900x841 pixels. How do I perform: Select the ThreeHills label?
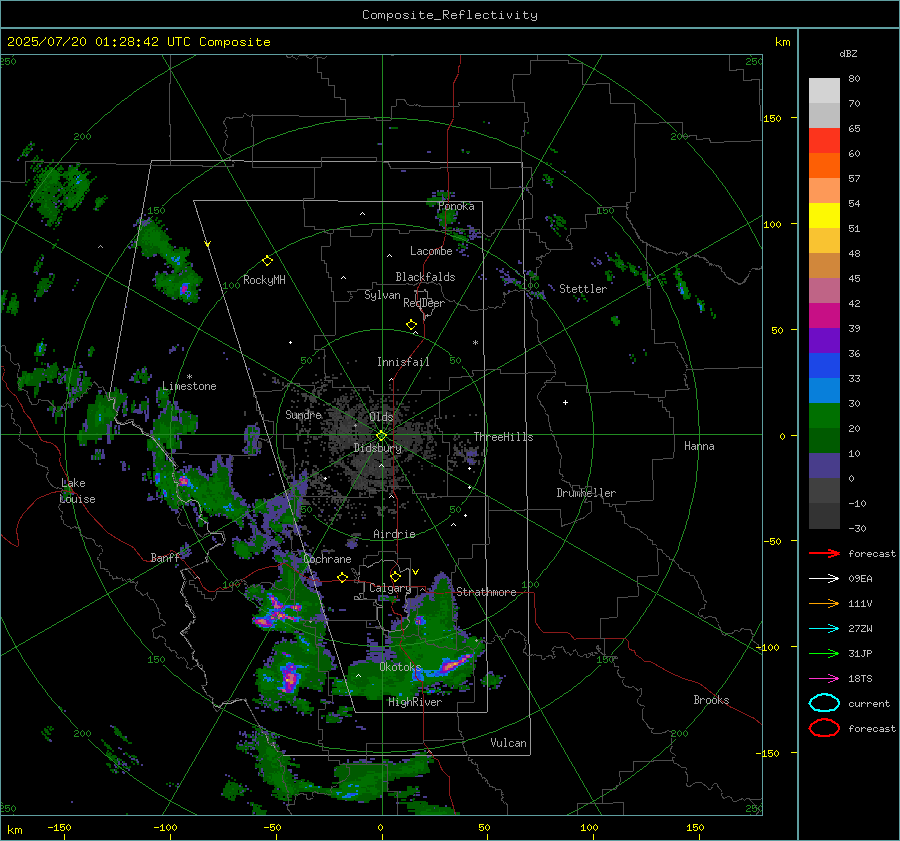(x=503, y=437)
